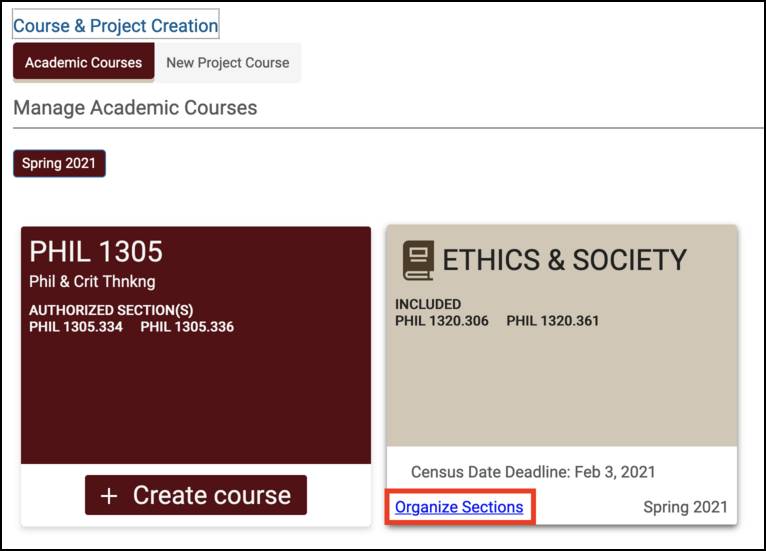Screen dimensions: 766x551
Task: Select the Spring 2021 term button
Action: (x=59, y=163)
